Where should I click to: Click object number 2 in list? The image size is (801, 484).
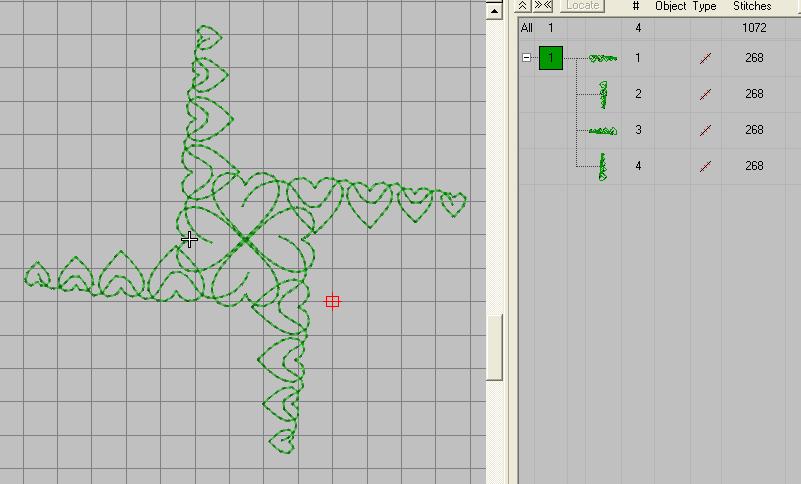pos(638,94)
